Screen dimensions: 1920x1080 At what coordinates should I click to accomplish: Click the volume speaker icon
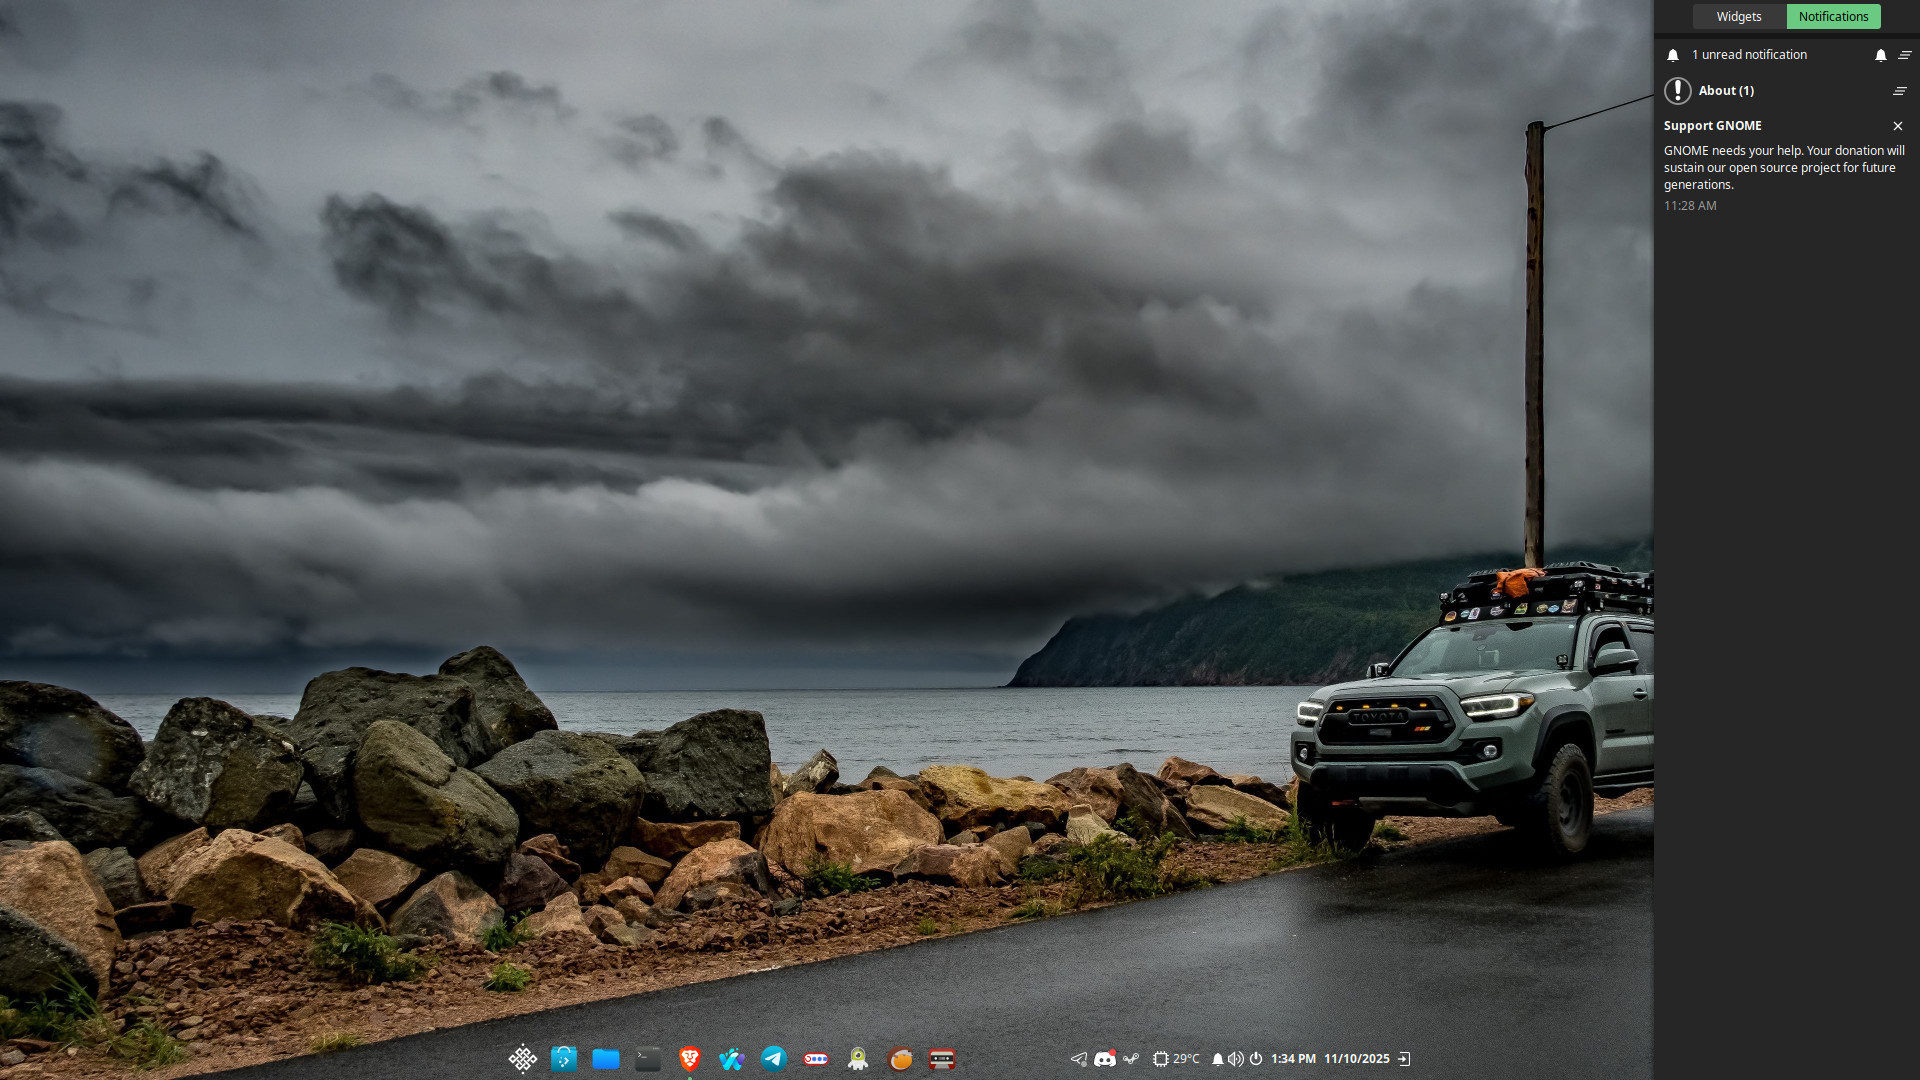(1236, 1059)
